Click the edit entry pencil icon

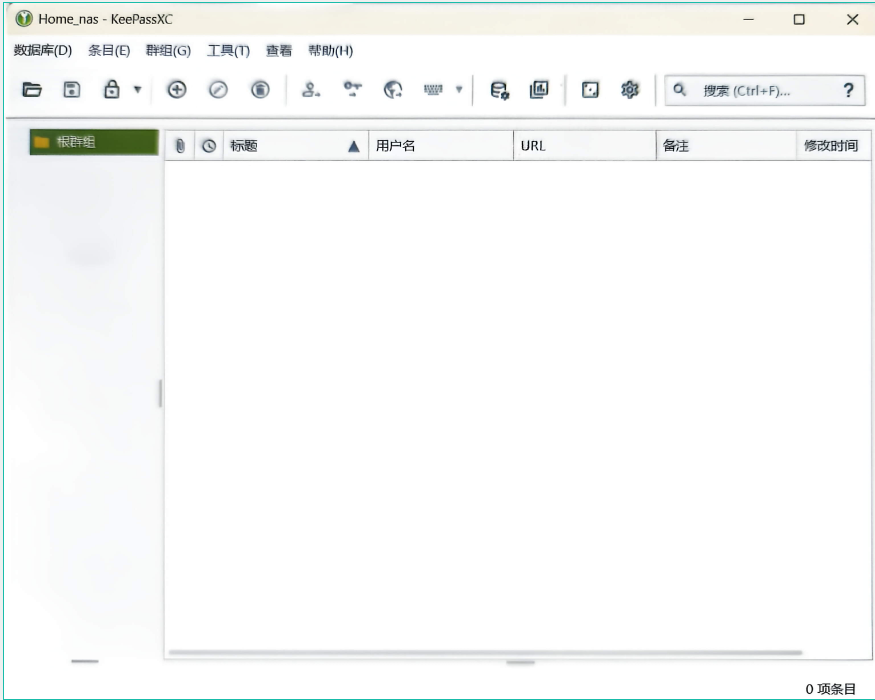click(217, 90)
